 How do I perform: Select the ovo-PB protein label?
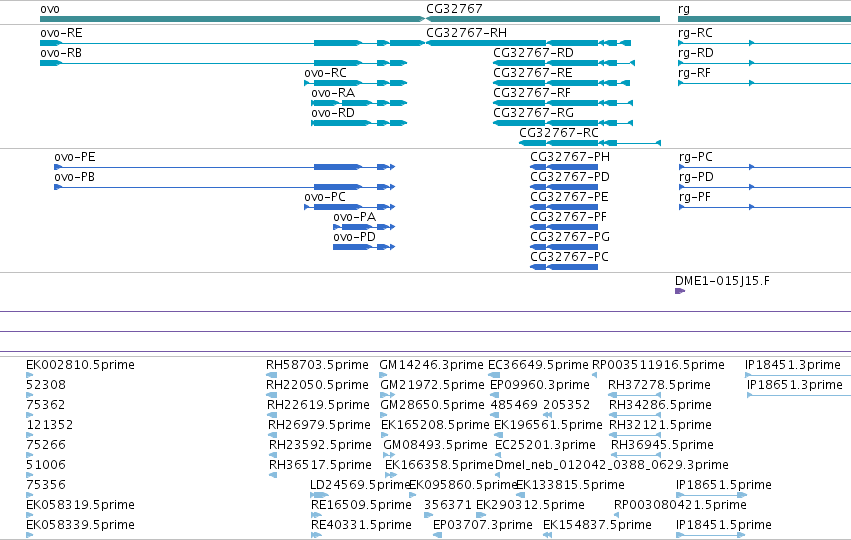pyautogui.click(x=75, y=177)
